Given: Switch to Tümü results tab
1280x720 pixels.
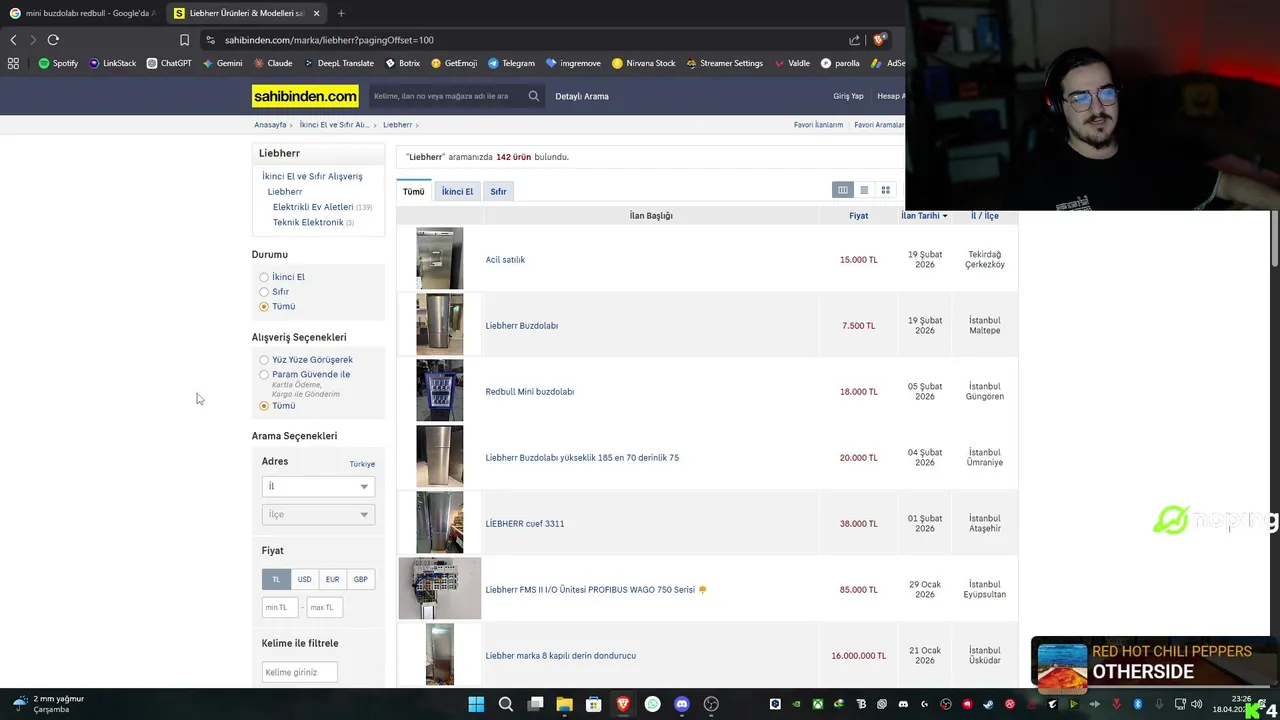Looking at the screenshot, I should click(x=414, y=191).
